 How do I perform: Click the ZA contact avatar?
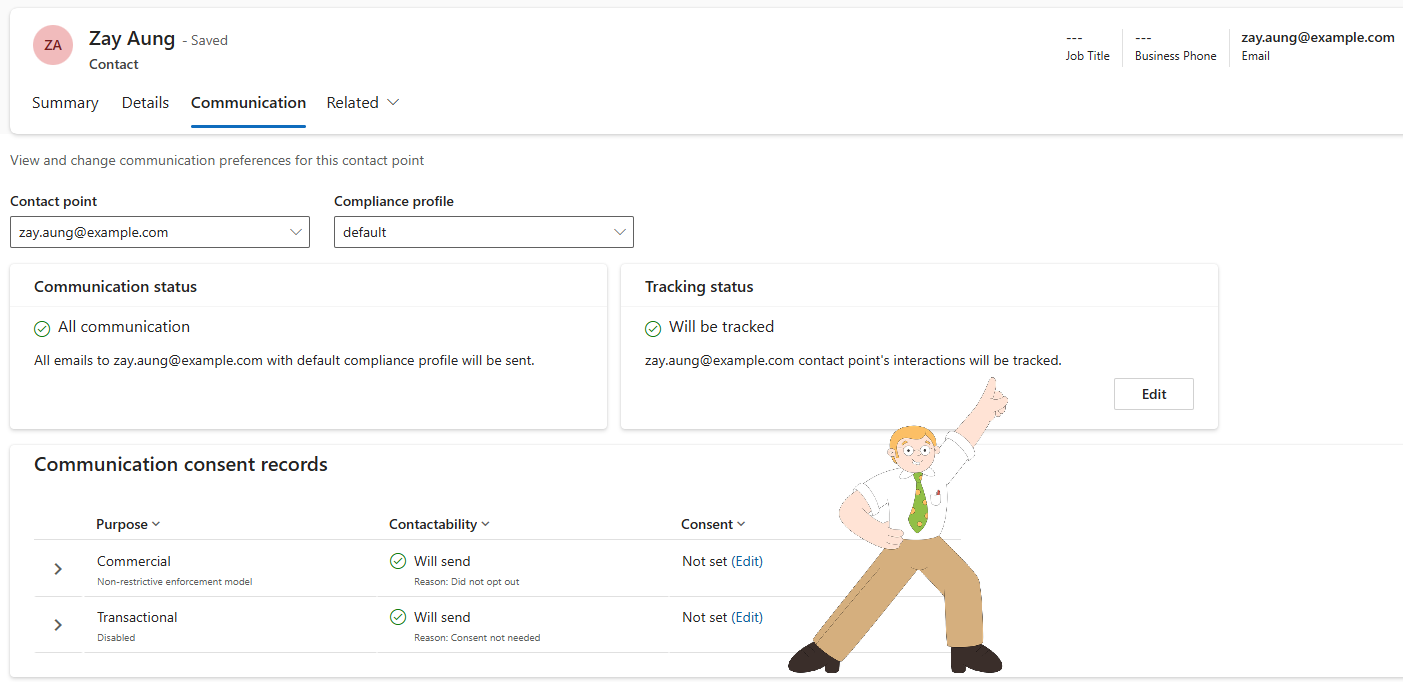[x=52, y=45]
